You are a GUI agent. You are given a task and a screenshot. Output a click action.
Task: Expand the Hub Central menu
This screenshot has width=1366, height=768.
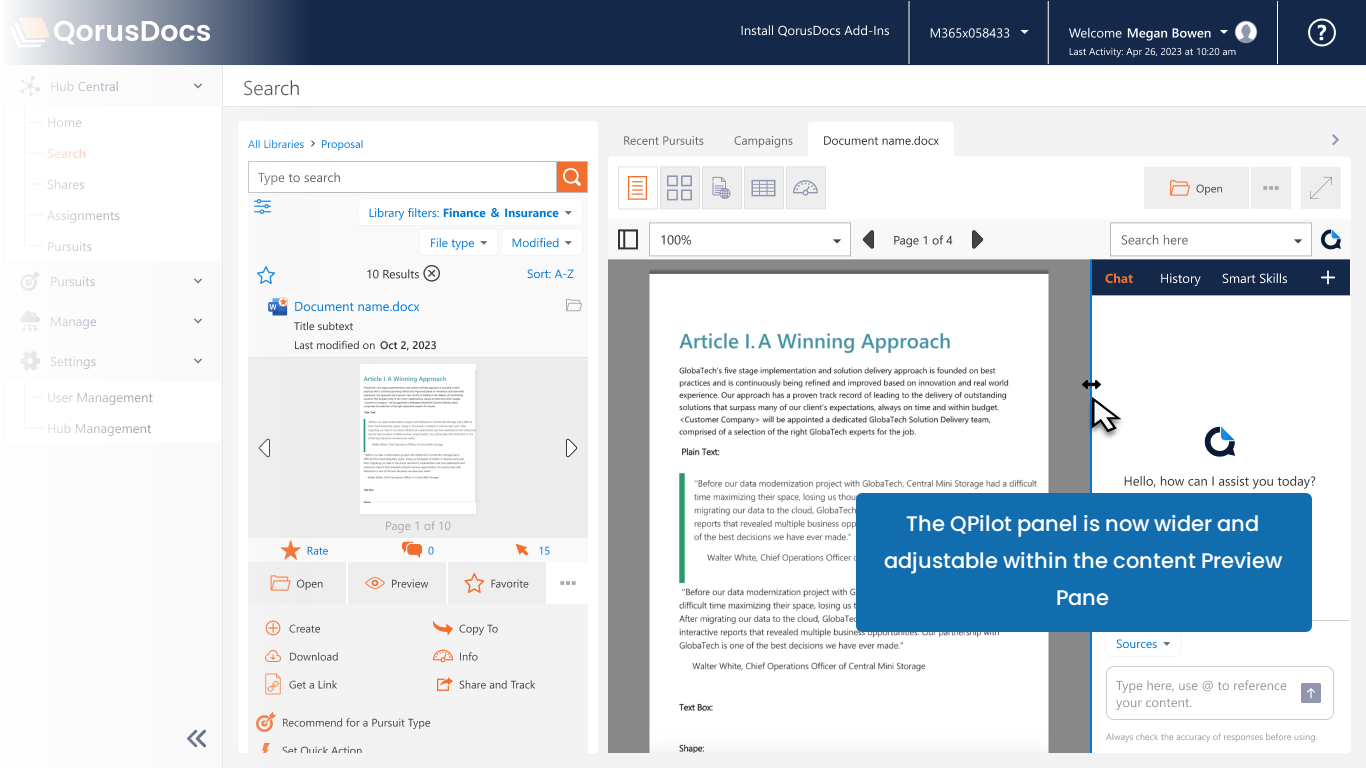point(198,86)
